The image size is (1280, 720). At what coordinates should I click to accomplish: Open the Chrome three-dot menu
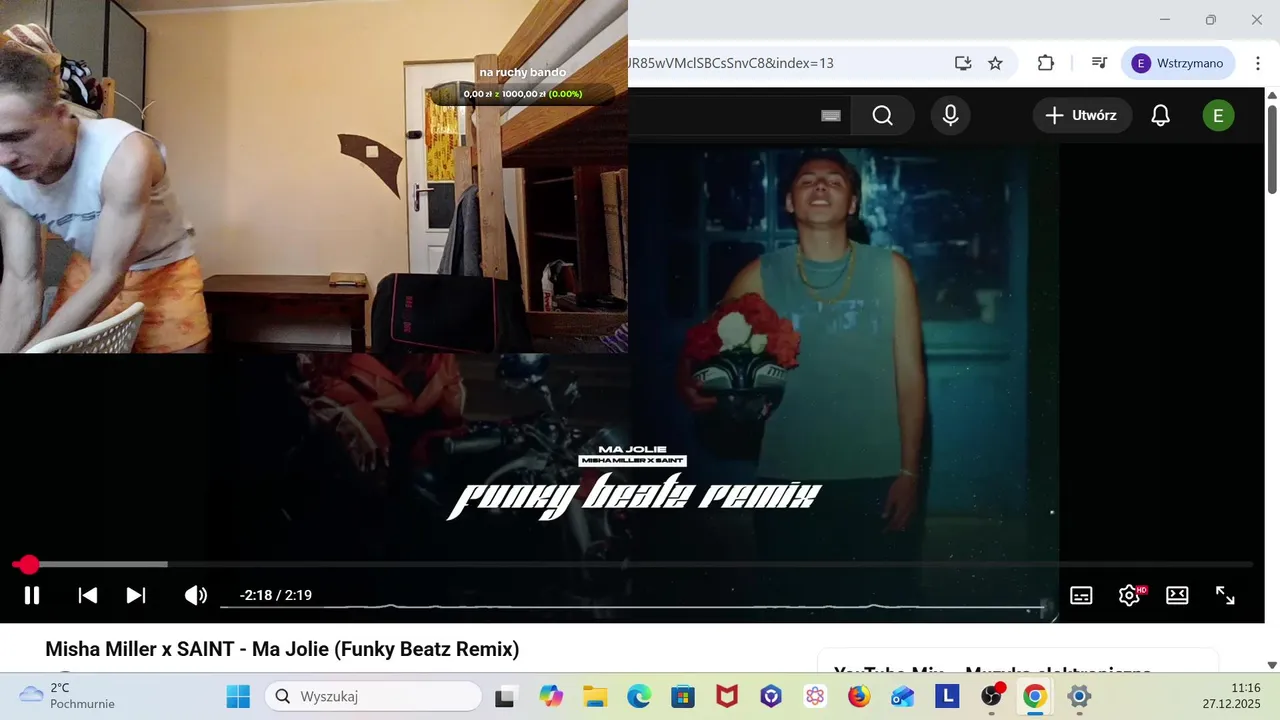coord(1257,63)
